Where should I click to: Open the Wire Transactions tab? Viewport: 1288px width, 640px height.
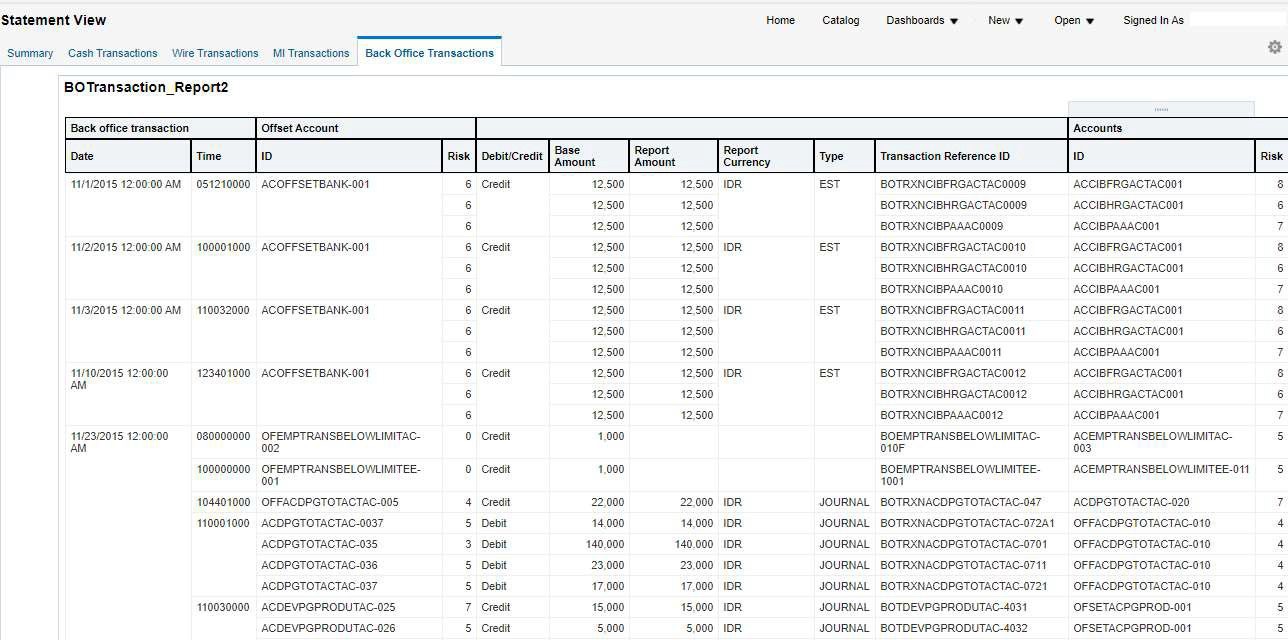pyautogui.click(x=214, y=53)
